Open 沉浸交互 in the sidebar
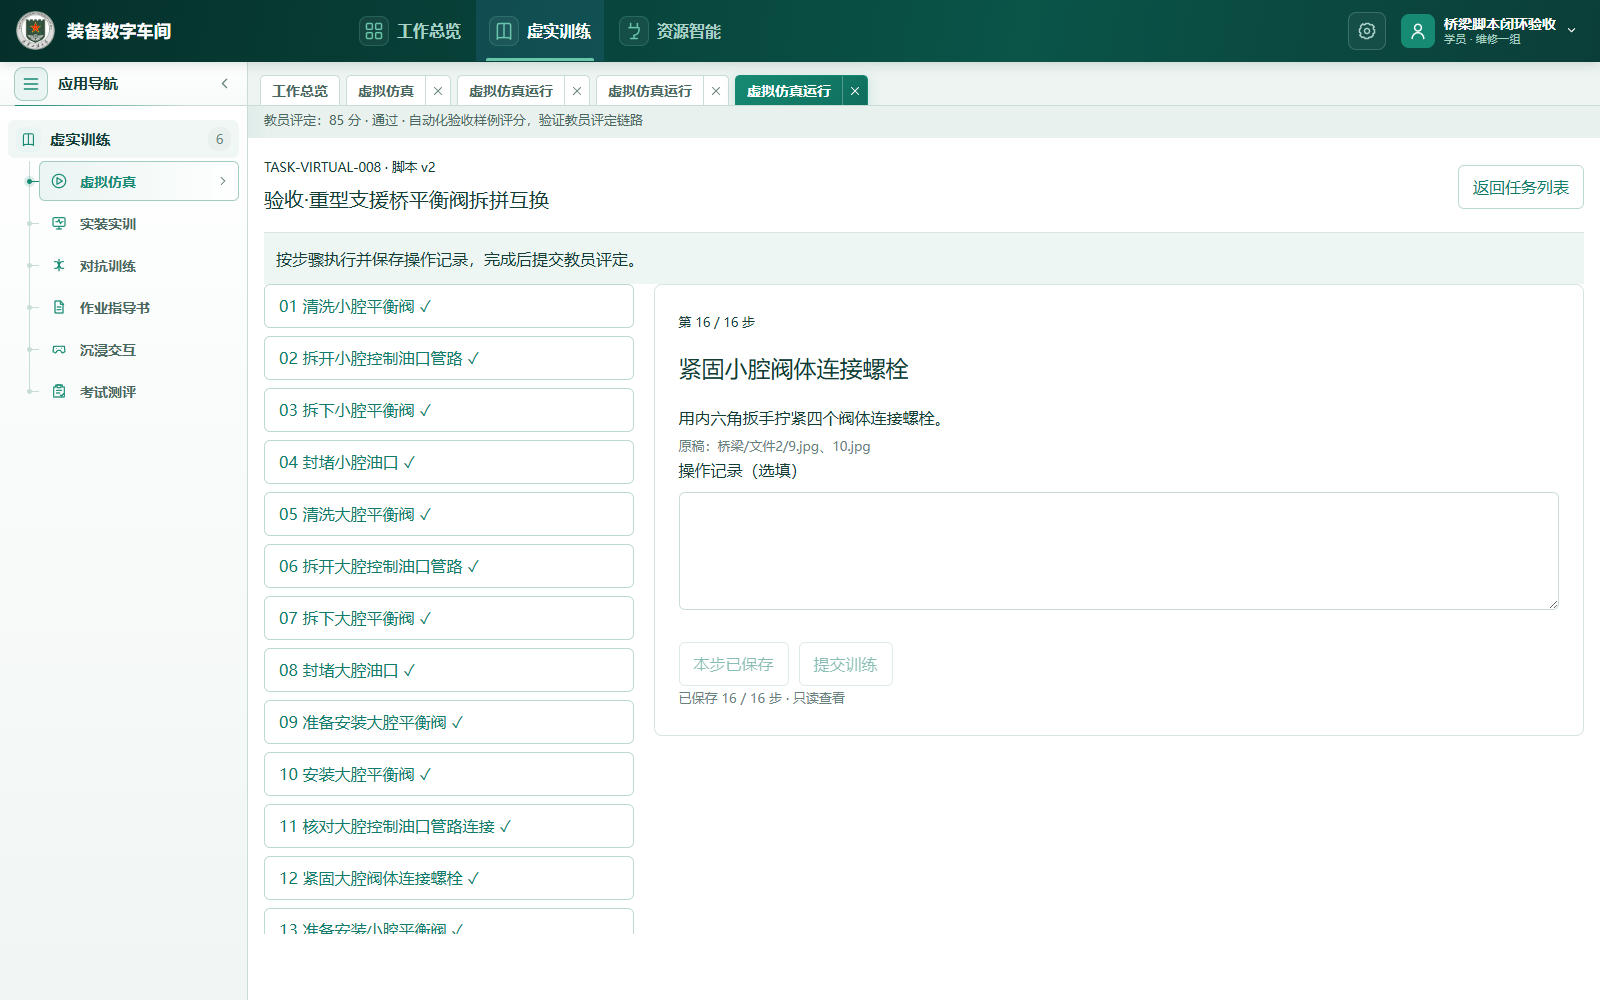1600x1000 pixels. click(x=139, y=350)
